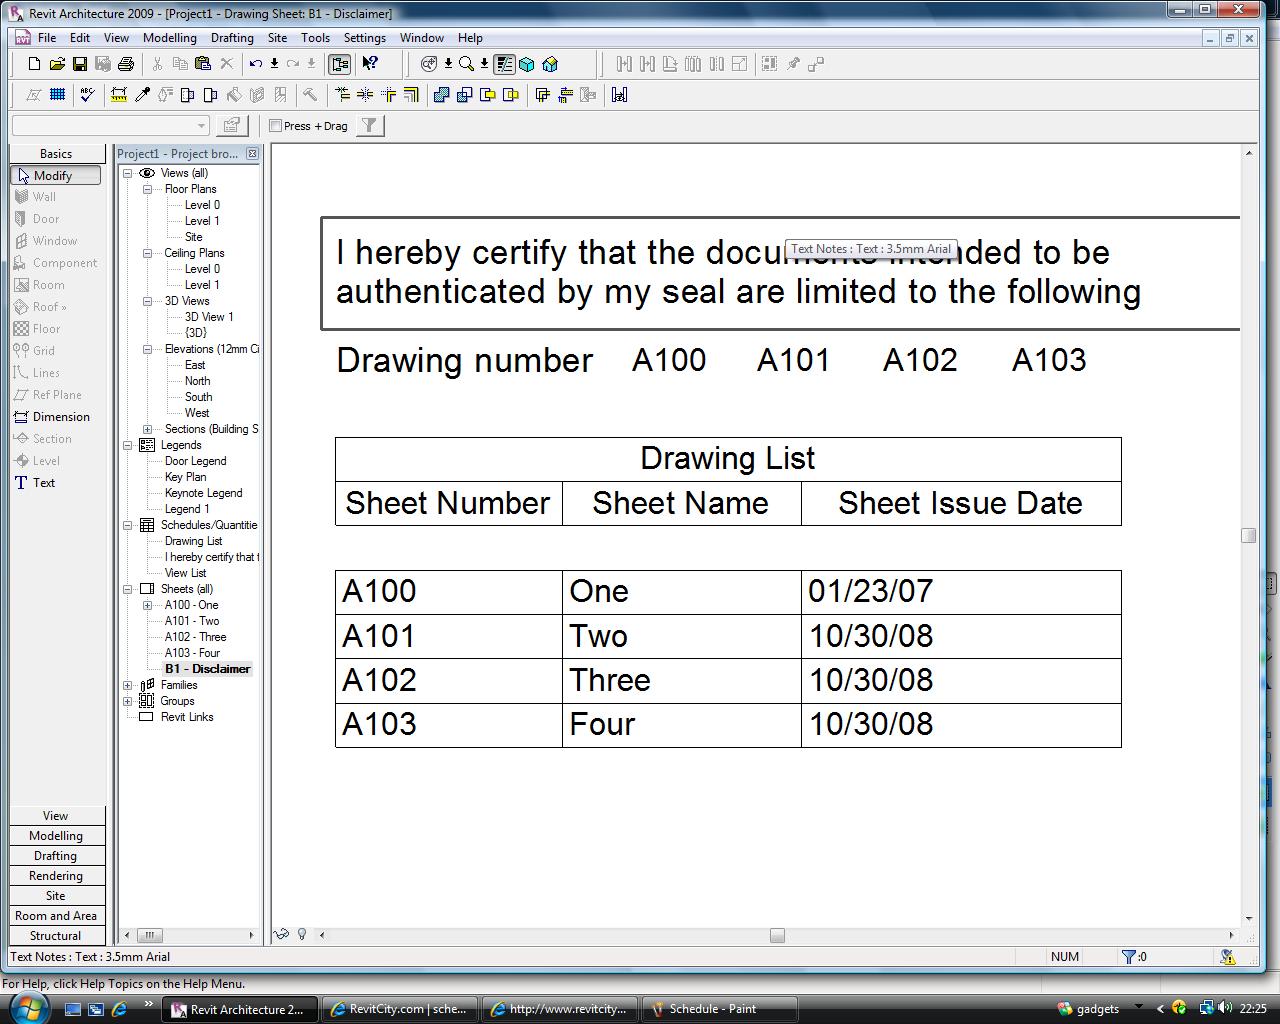The height and width of the screenshot is (1024, 1280).
Task: Switch to the Schedule - Paint taskbar window
Action: click(720, 1009)
